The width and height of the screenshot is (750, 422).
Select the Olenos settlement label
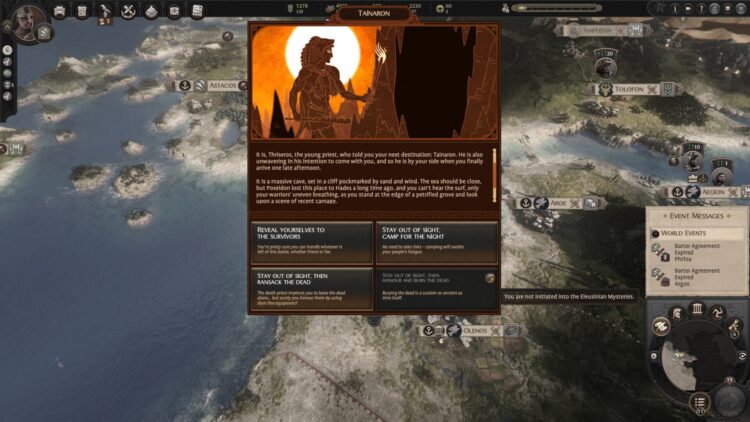[x=474, y=330]
